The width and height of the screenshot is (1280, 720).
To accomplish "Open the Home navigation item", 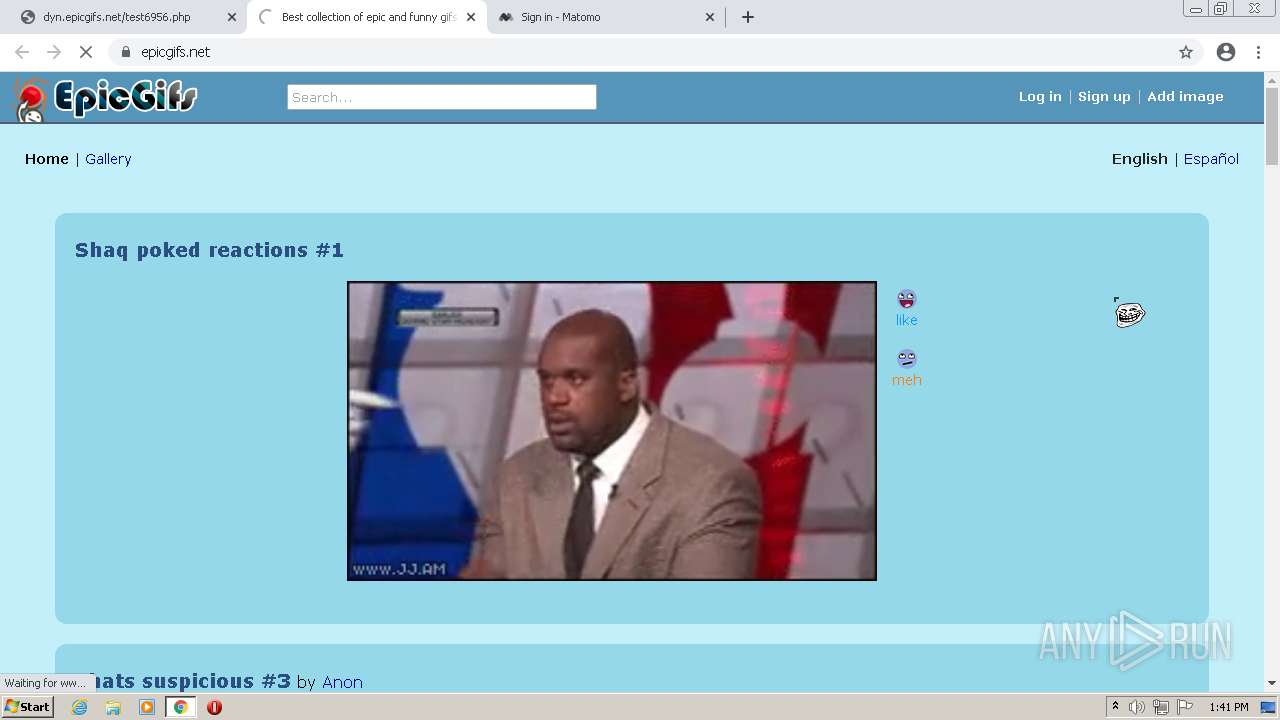I will point(47,159).
